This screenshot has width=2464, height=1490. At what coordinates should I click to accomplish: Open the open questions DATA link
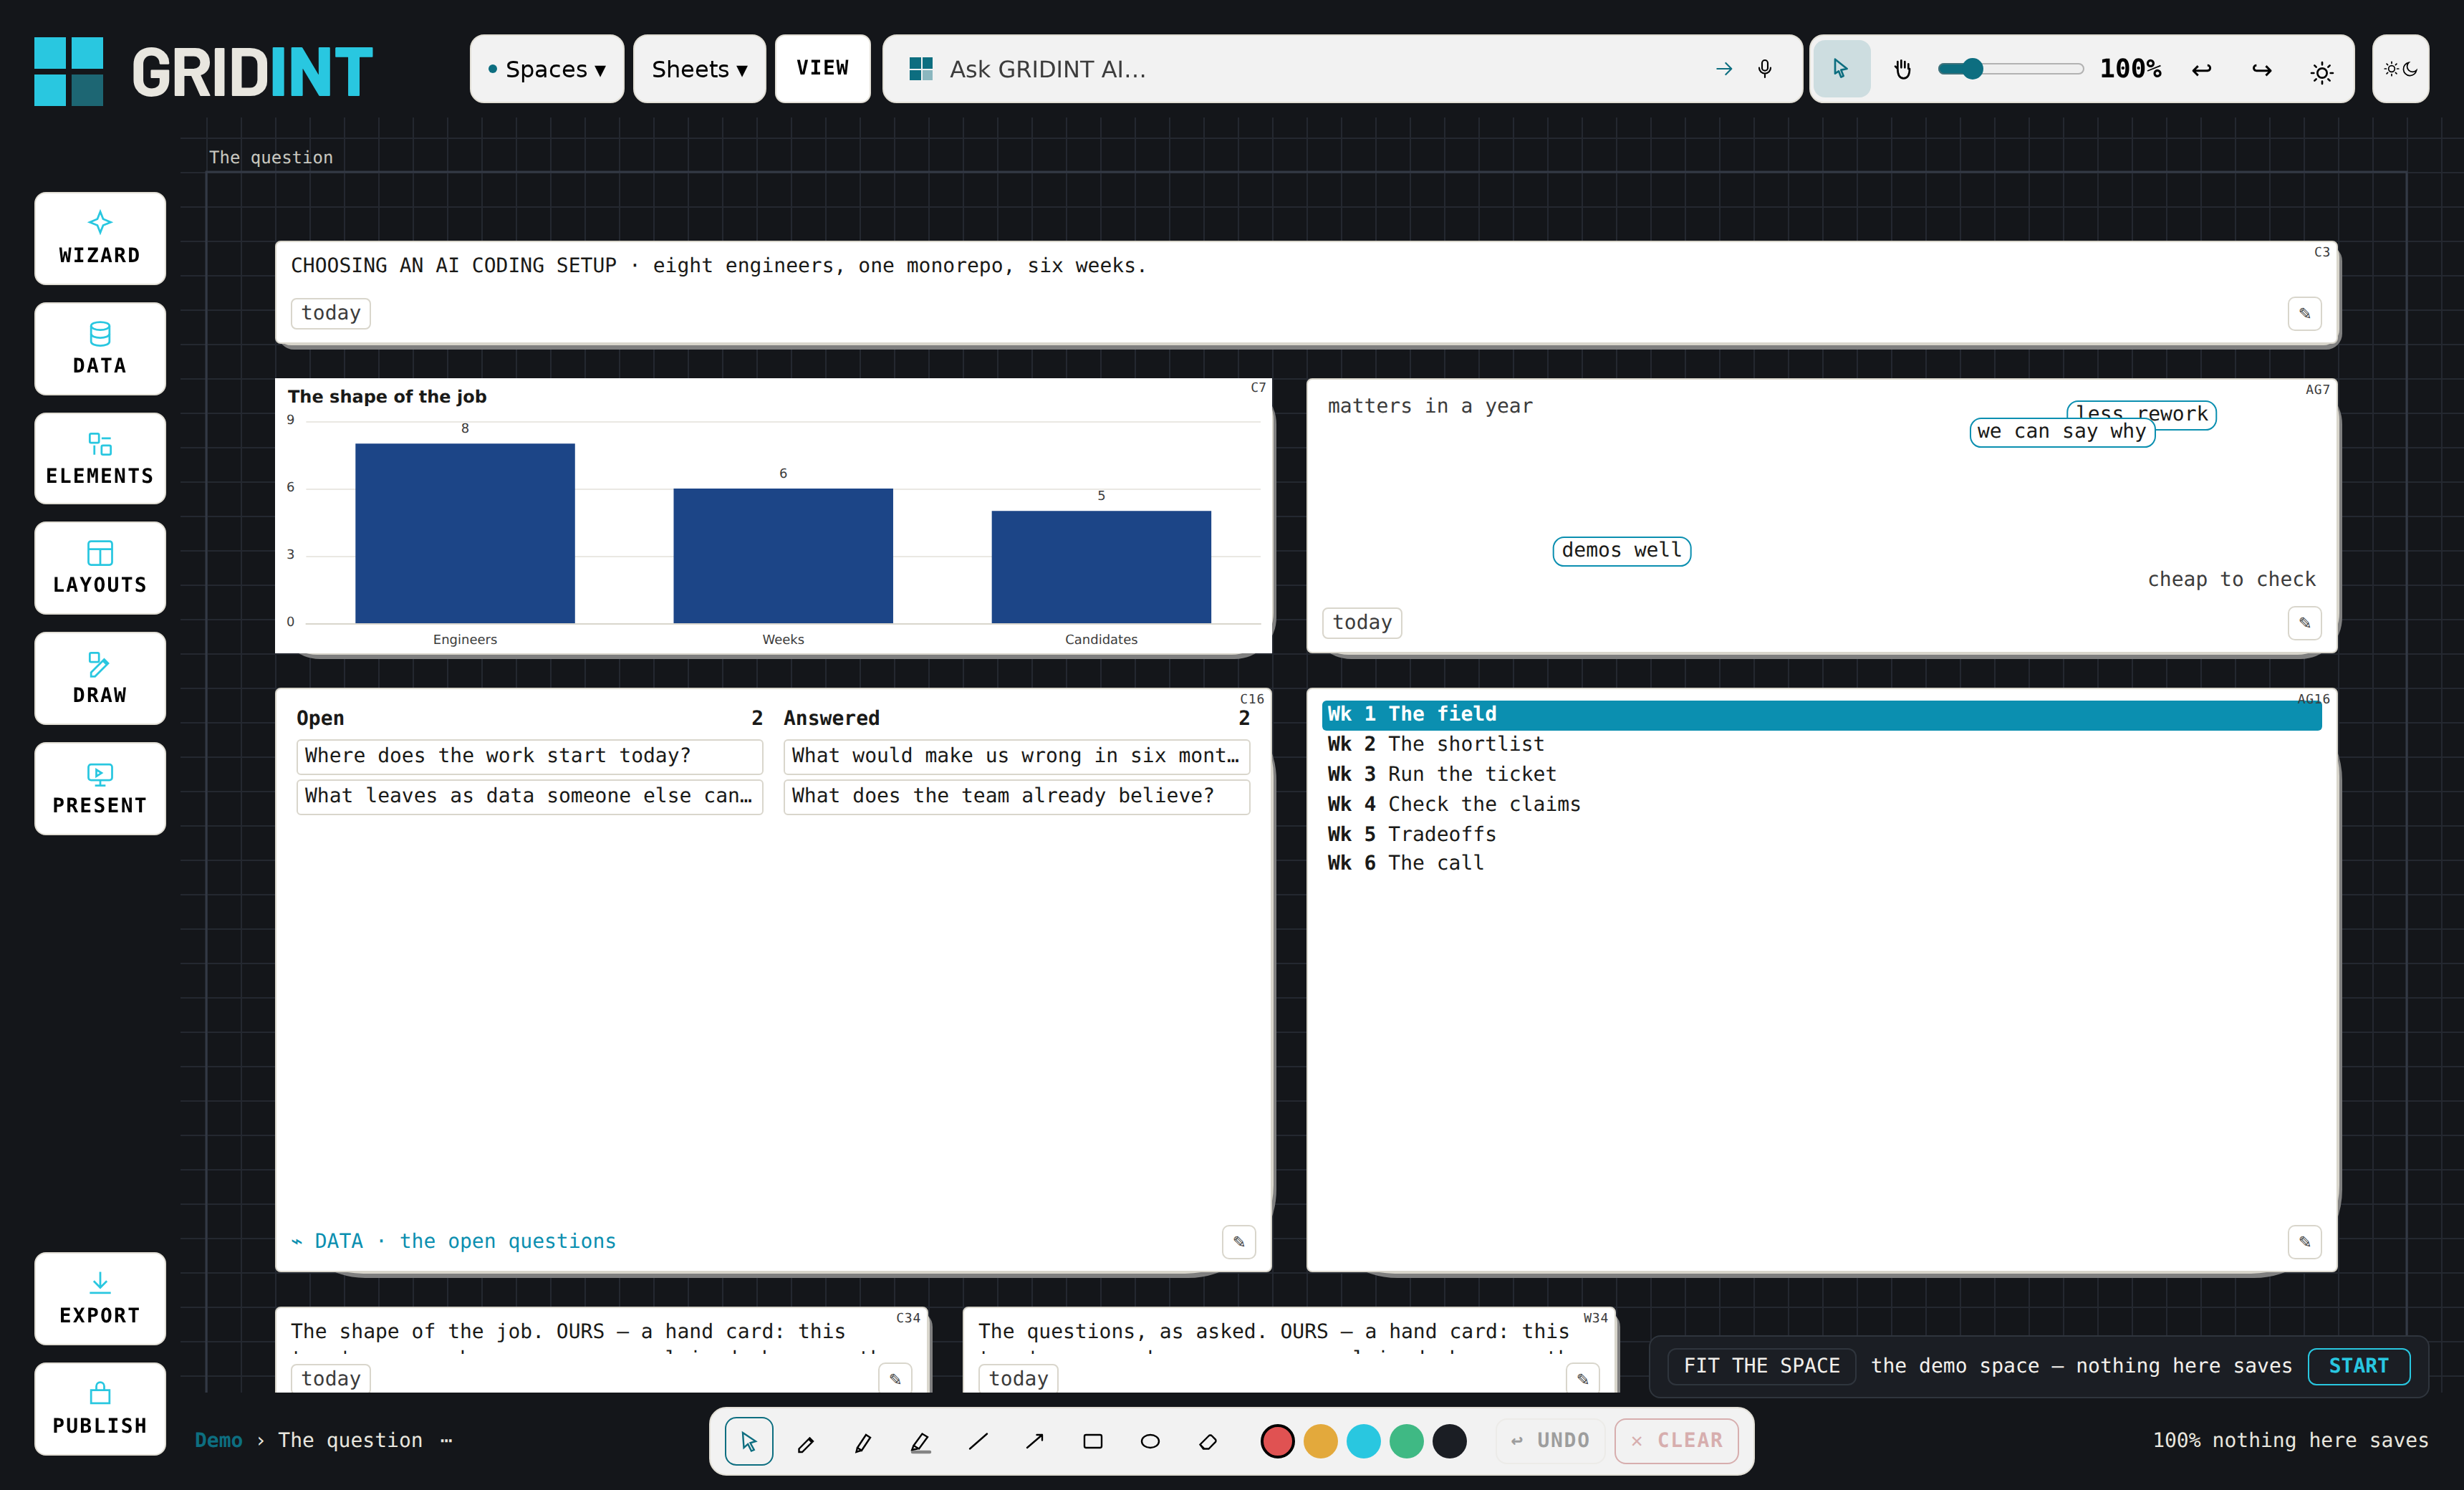pyautogui.click(x=454, y=1241)
